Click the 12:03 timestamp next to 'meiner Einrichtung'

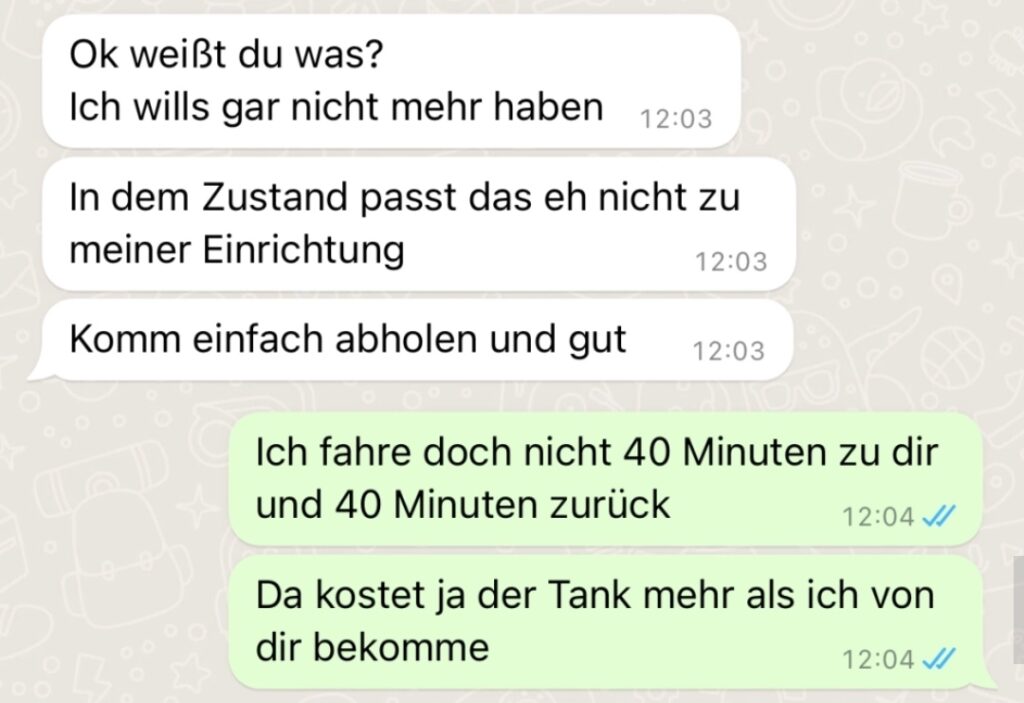(x=731, y=262)
